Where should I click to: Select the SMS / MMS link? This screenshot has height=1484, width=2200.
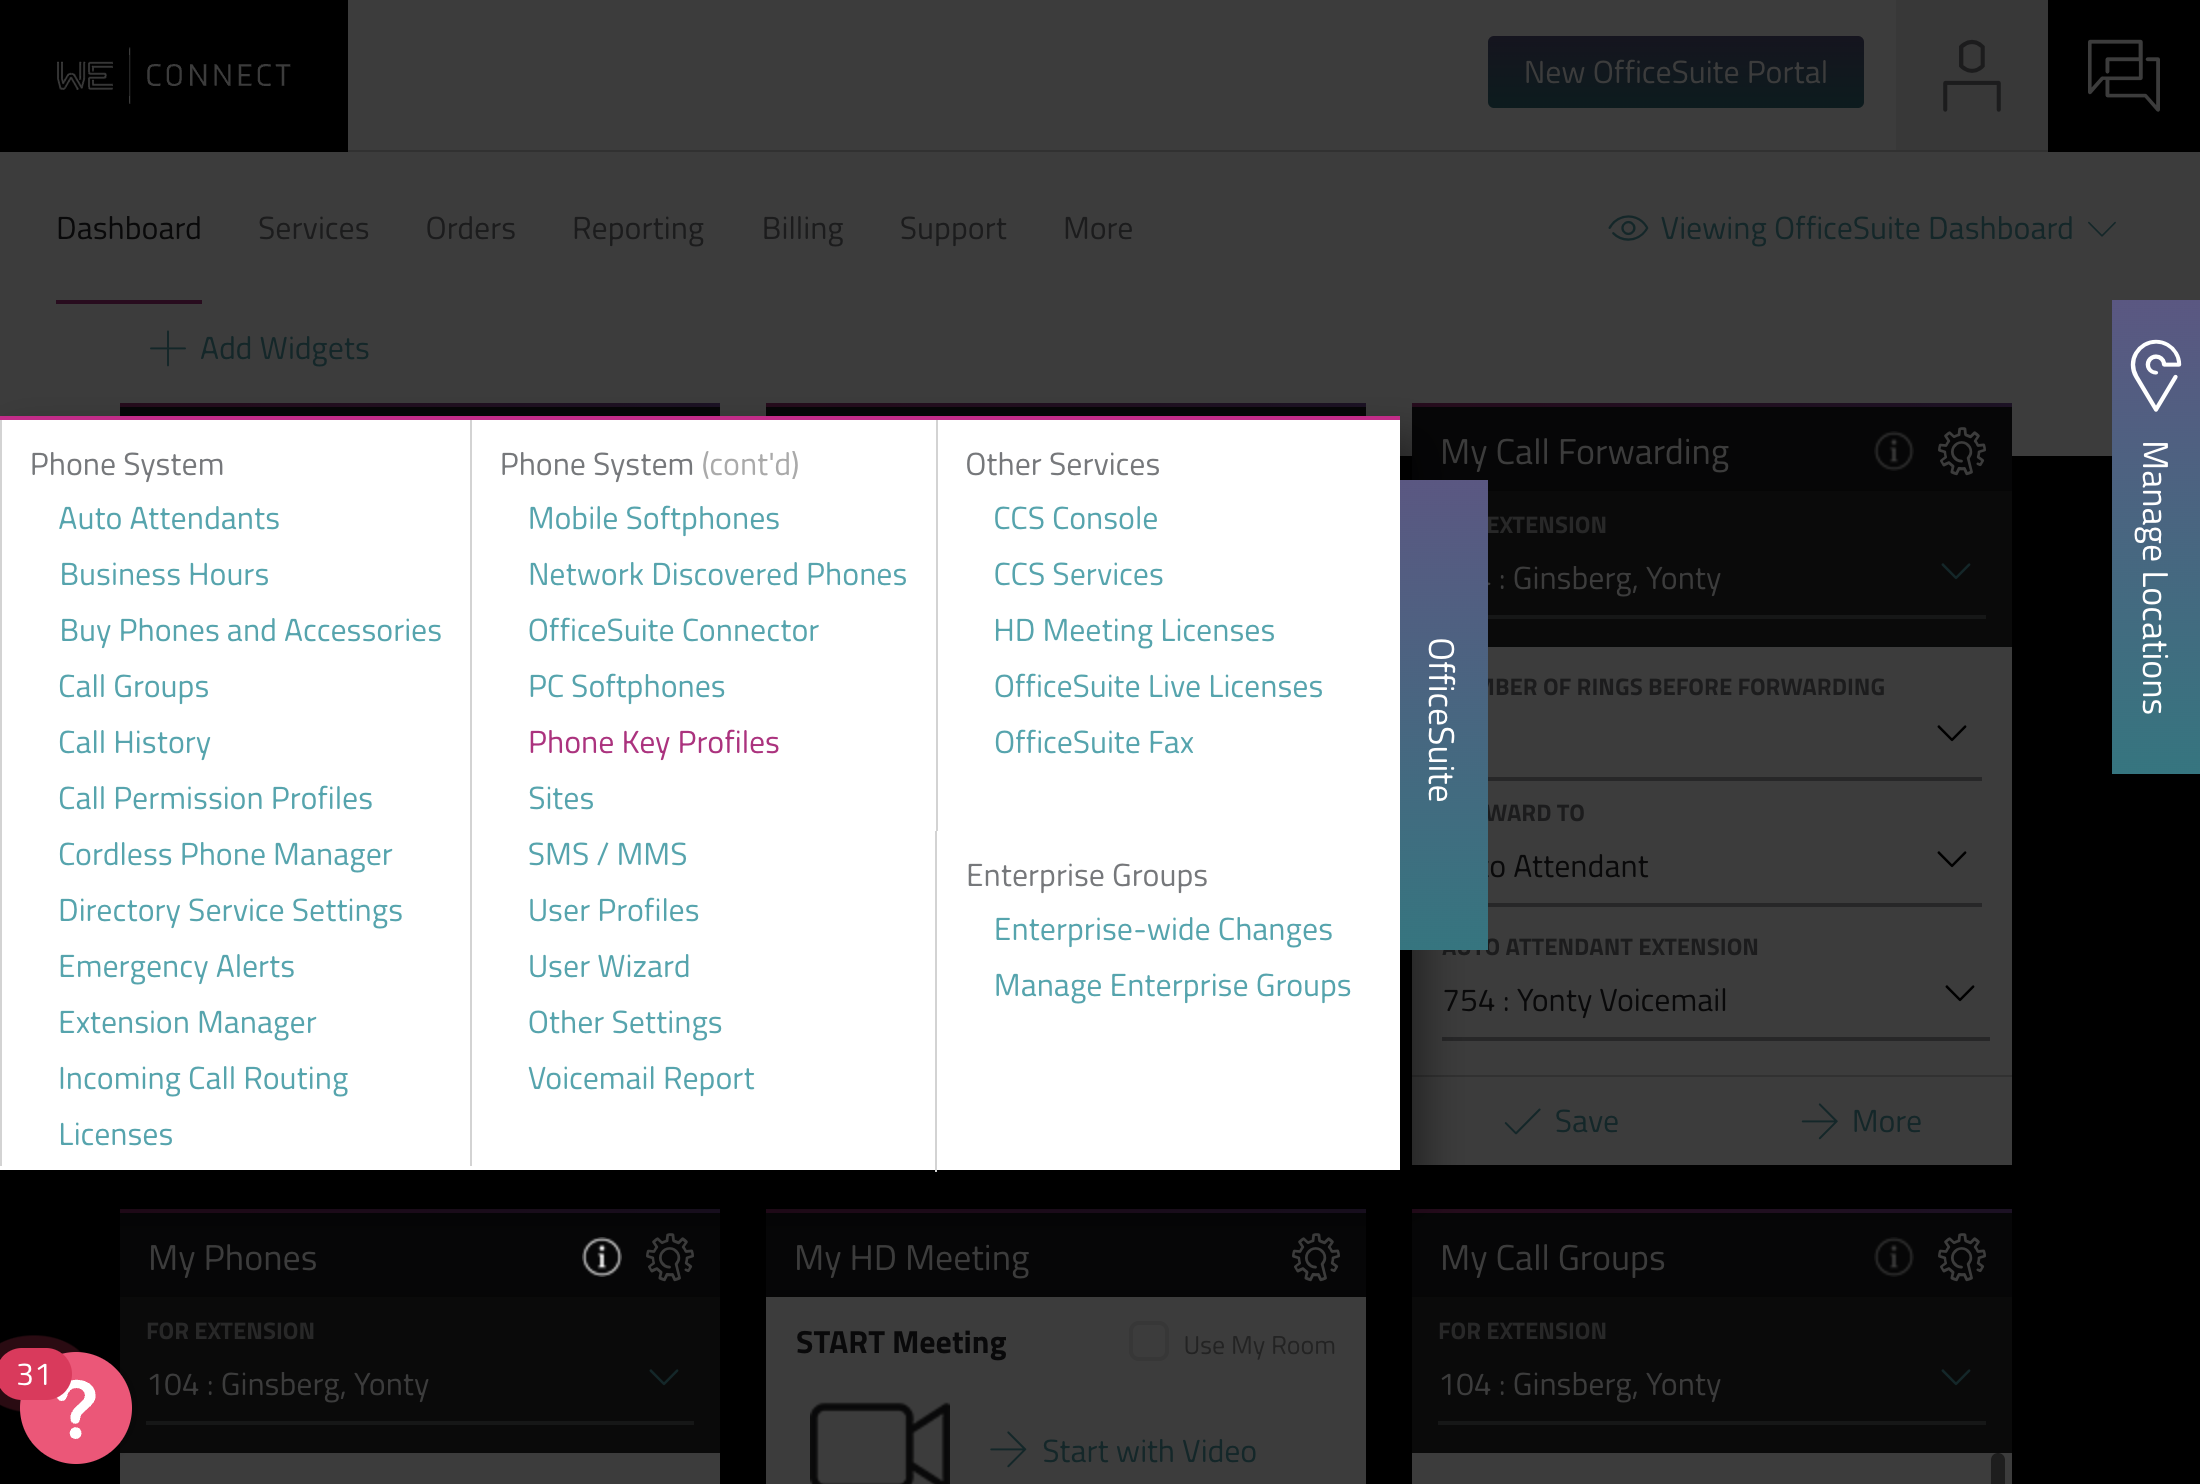click(x=607, y=854)
